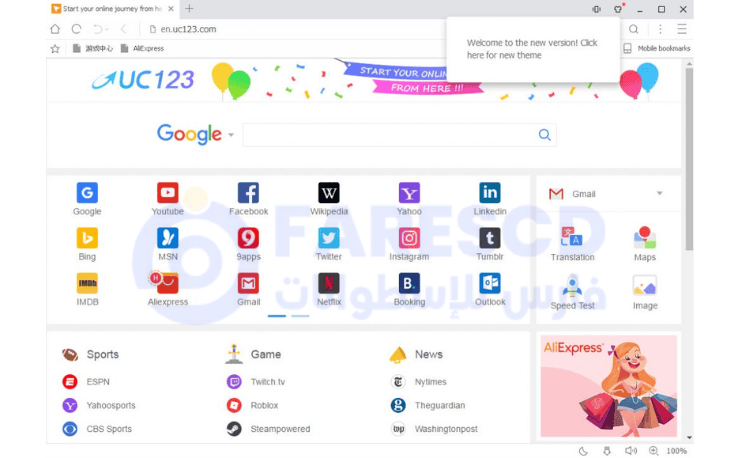Click the browser home button

pyautogui.click(x=55, y=29)
